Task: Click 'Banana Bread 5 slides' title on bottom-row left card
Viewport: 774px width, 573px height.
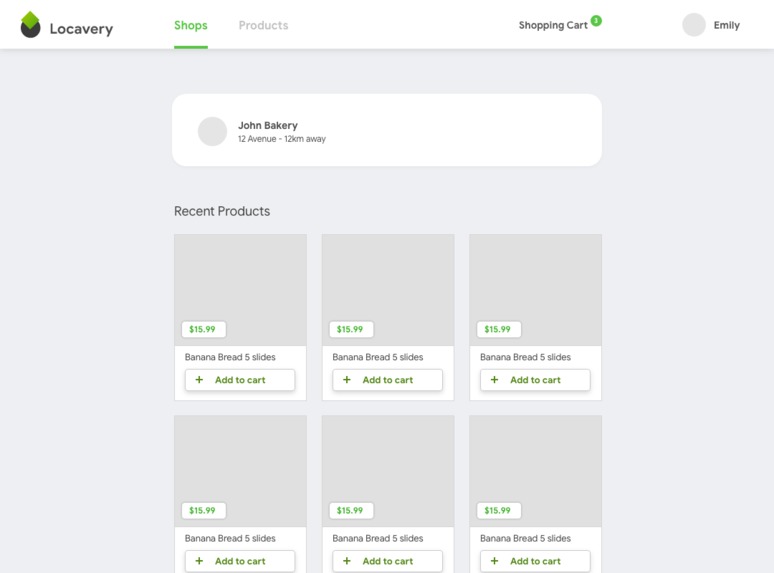Action: click(230, 538)
